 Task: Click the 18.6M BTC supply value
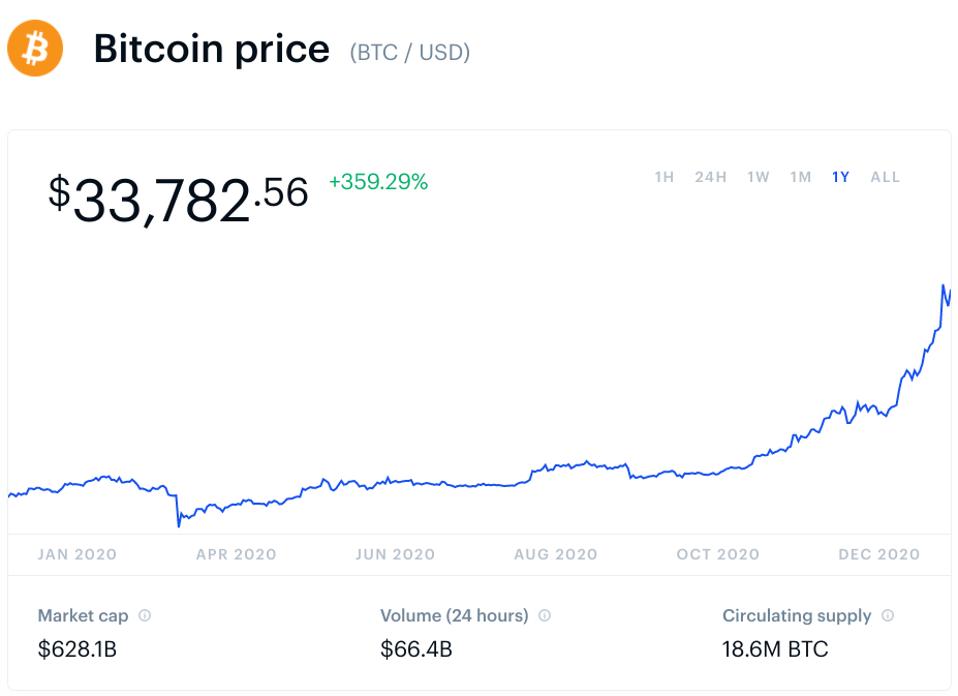point(775,650)
